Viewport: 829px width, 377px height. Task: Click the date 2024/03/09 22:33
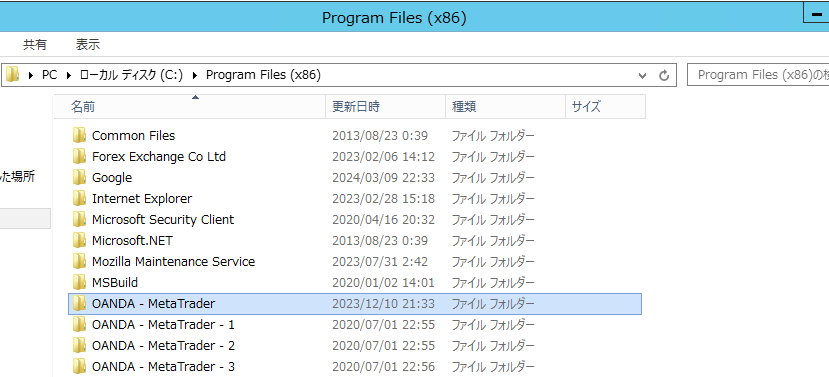[383, 178]
